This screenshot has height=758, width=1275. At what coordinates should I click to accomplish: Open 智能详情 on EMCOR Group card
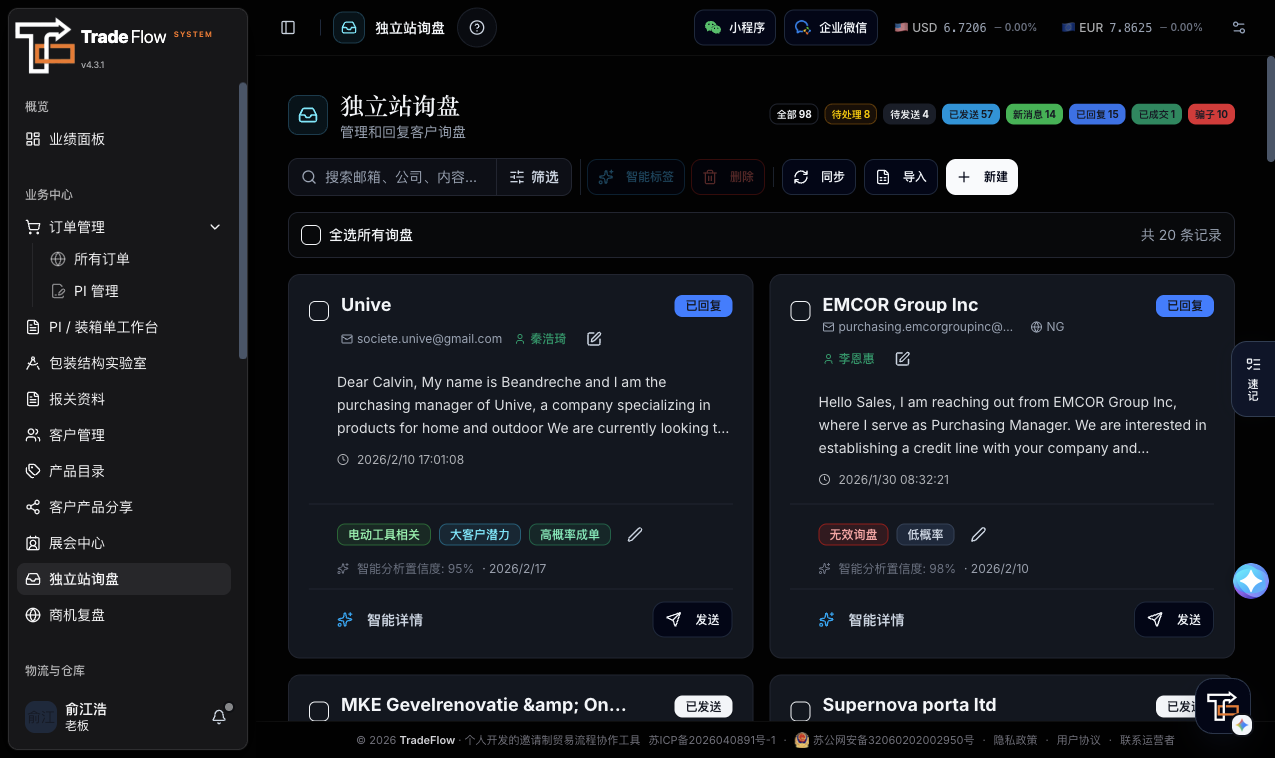coord(862,620)
